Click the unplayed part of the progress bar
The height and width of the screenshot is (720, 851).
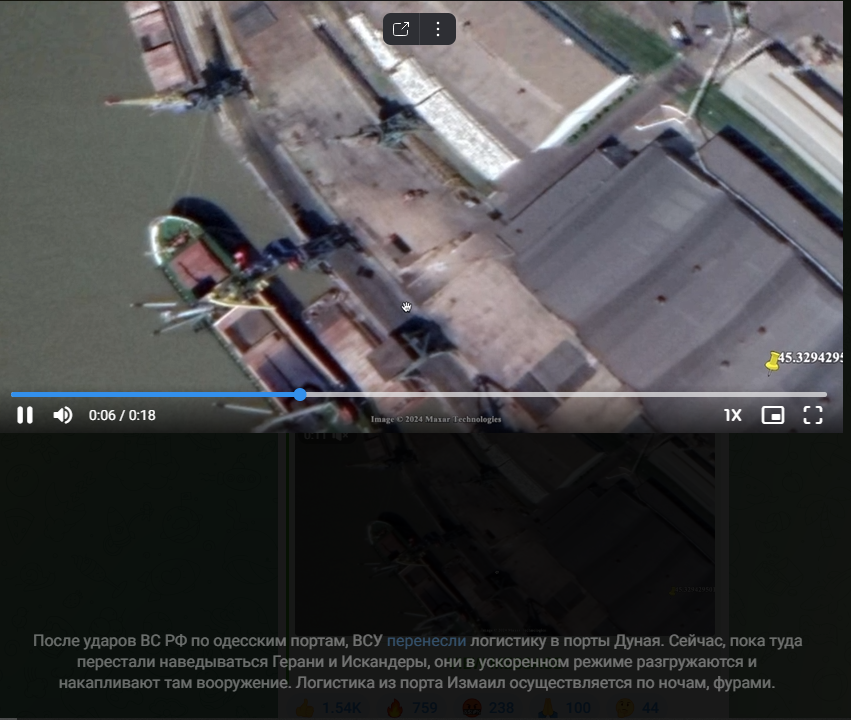pos(560,395)
